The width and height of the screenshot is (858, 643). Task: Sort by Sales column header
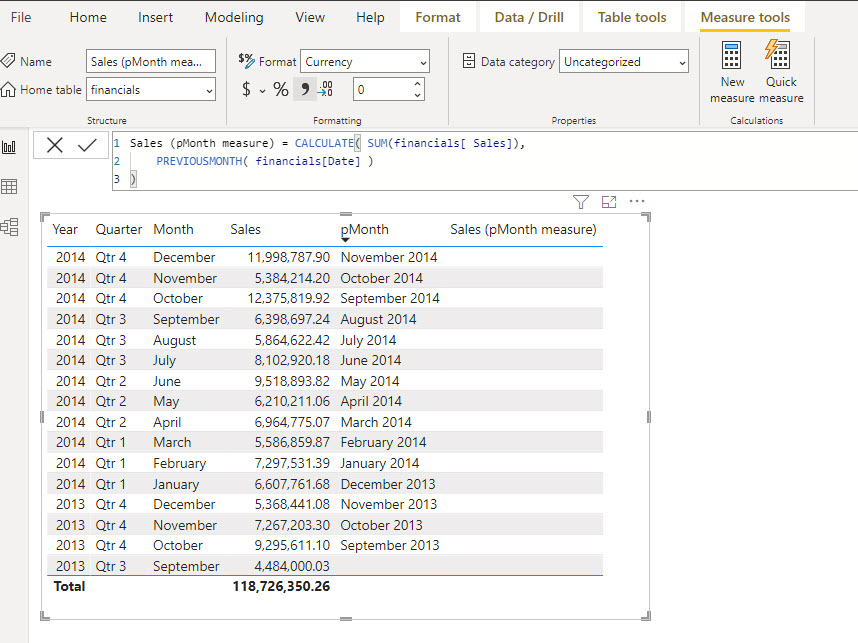245,229
